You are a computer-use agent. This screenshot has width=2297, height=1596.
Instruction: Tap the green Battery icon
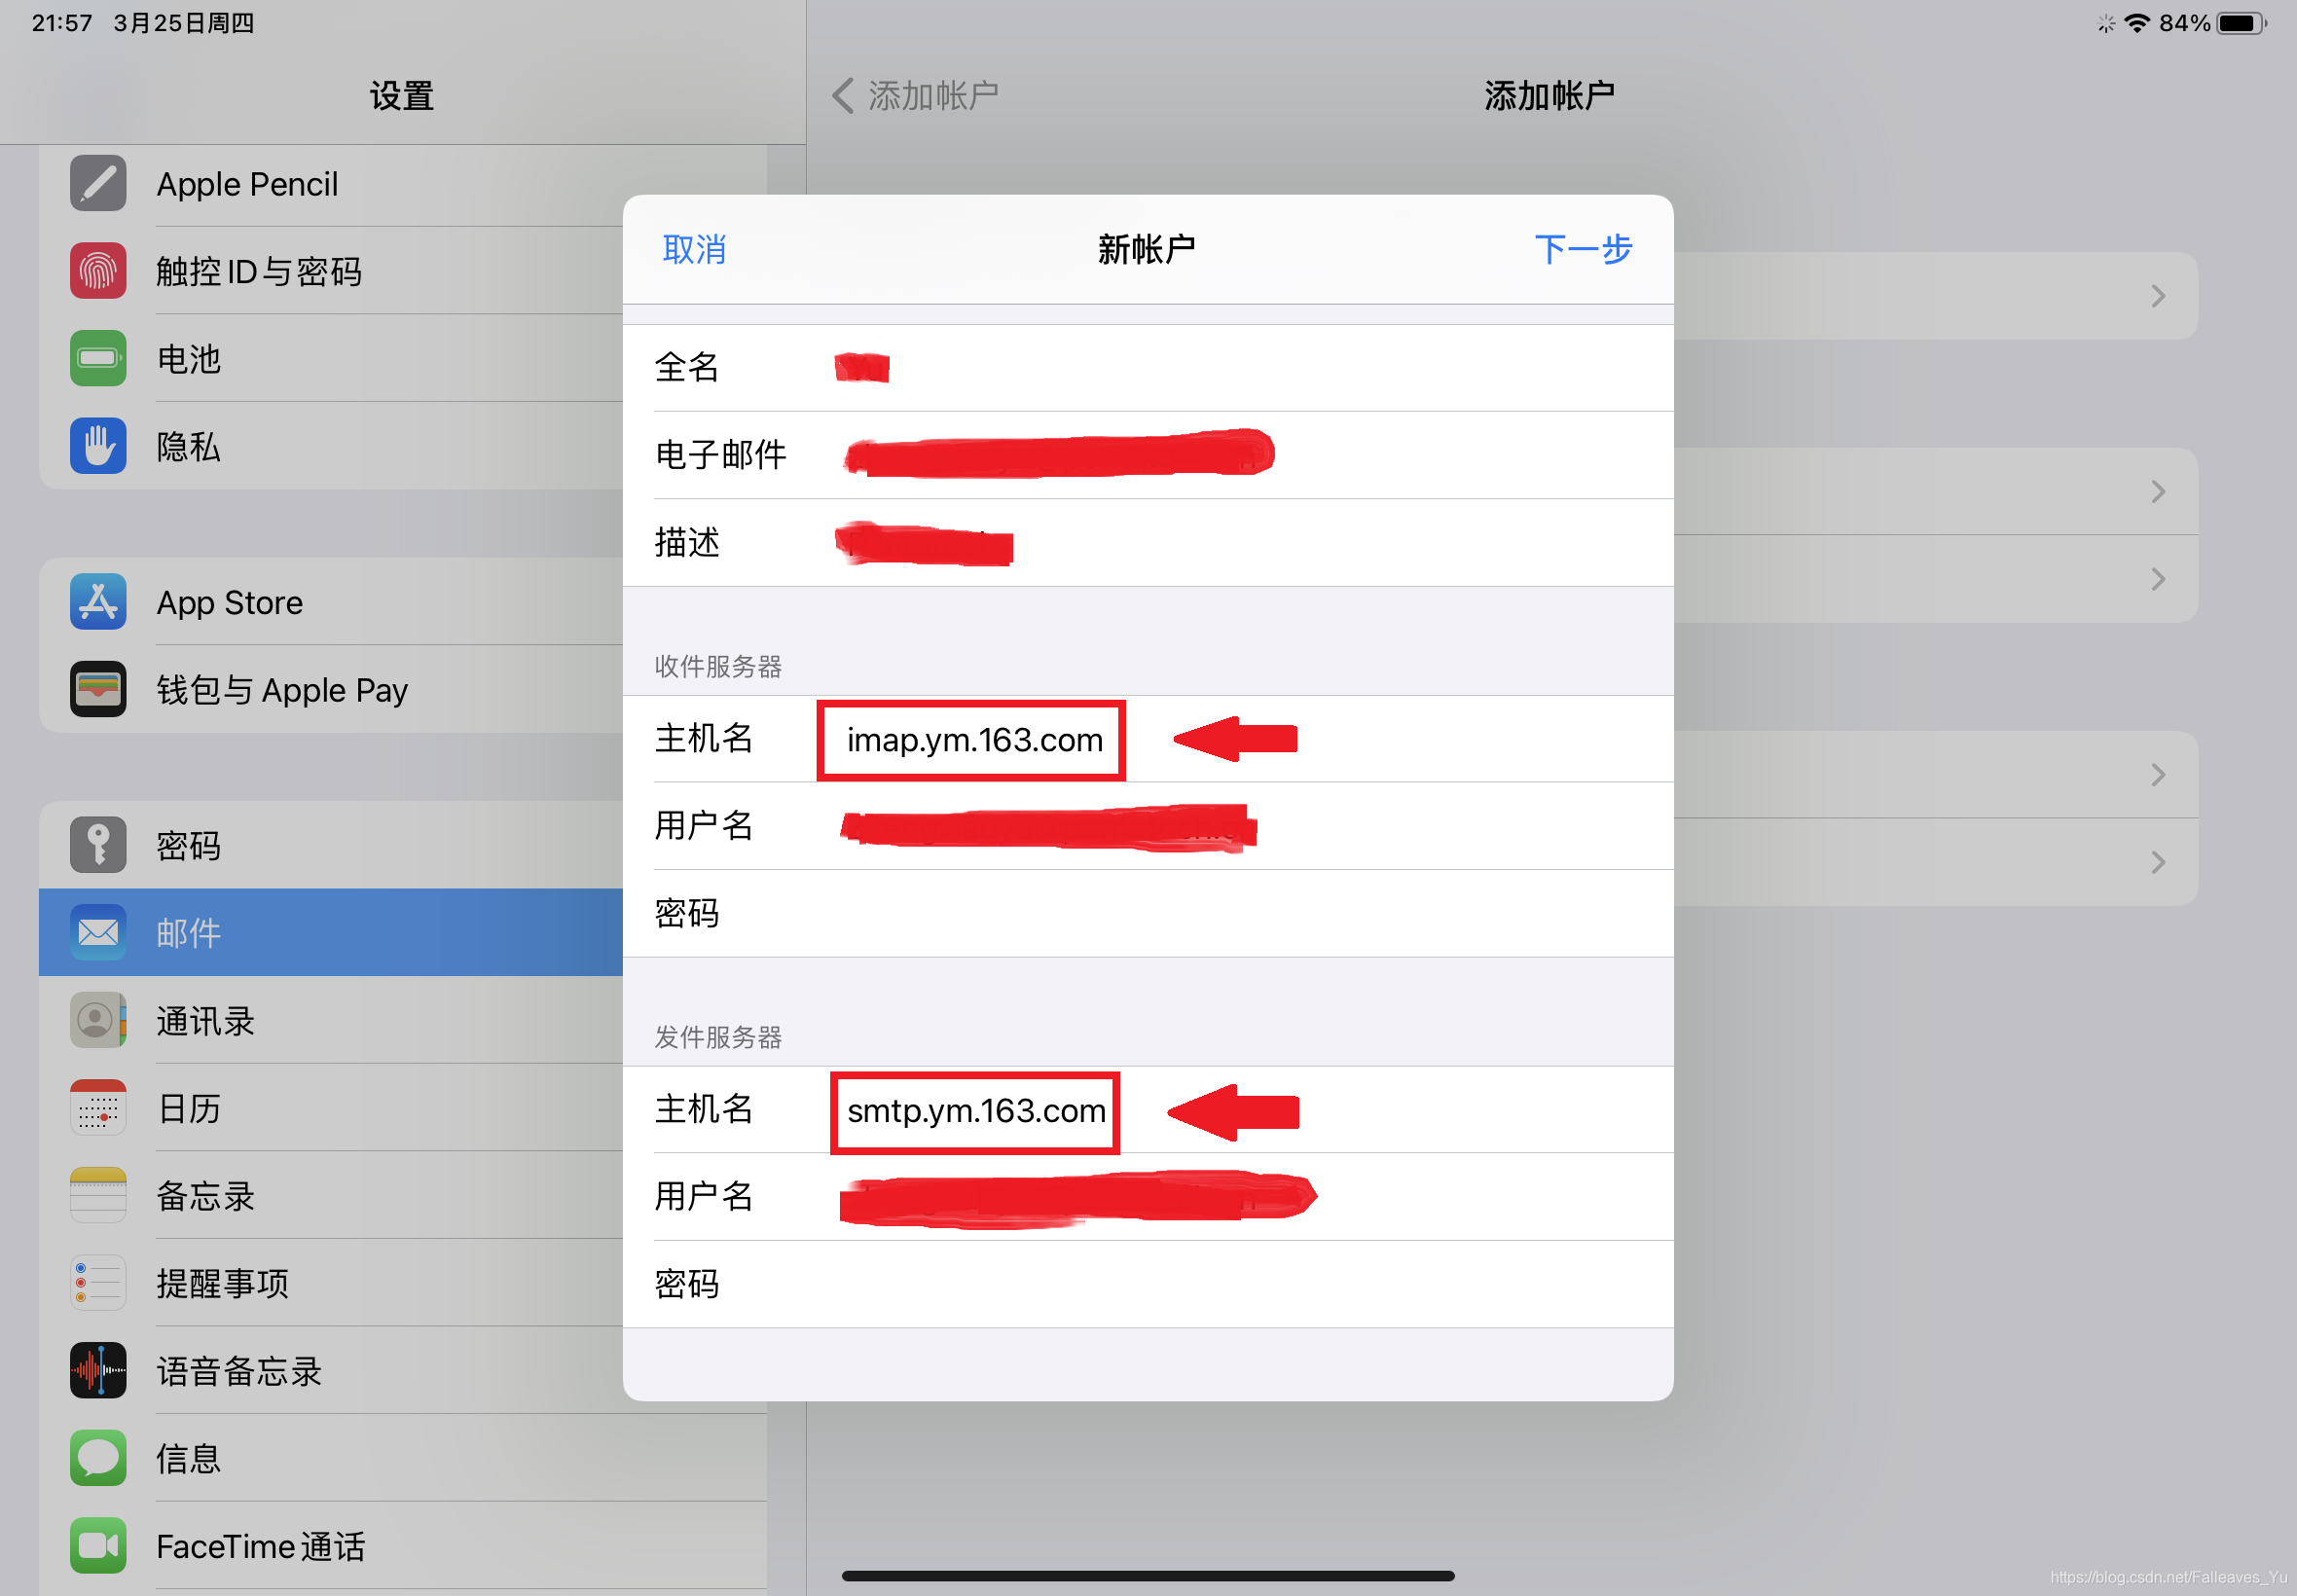(x=98, y=359)
